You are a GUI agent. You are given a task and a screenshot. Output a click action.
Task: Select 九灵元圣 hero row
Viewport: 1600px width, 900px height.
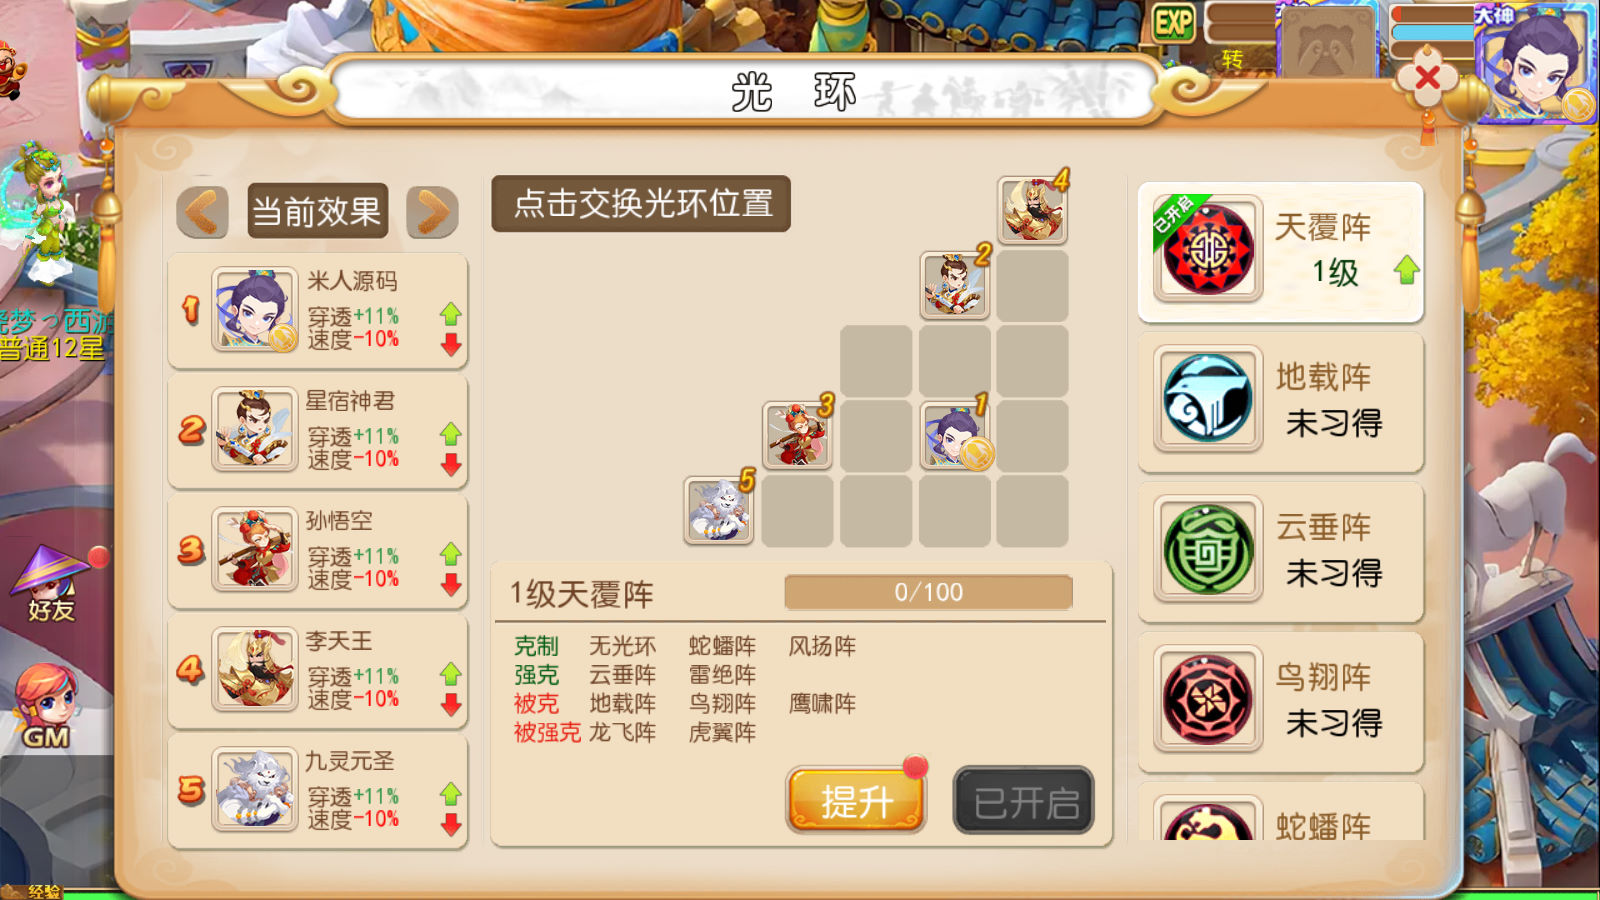(318, 791)
